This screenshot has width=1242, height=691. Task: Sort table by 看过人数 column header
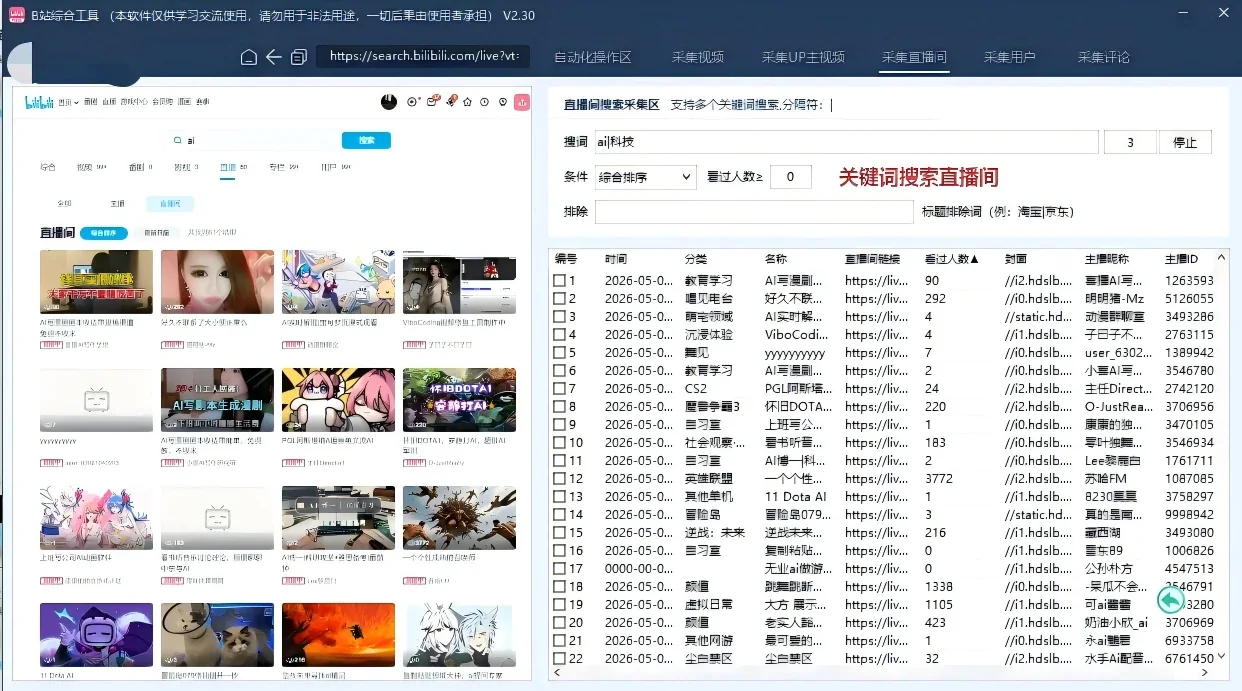pyautogui.click(x=952, y=259)
